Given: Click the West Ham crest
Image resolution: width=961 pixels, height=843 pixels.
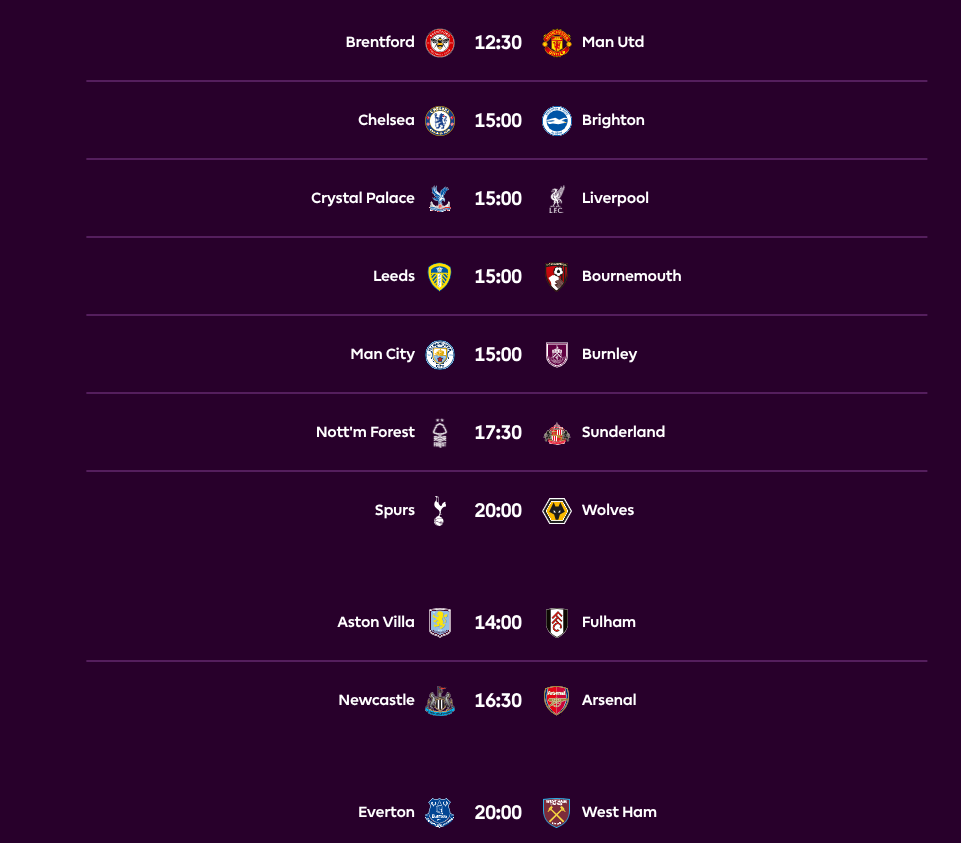Looking at the screenshot, I should (556, 812).
